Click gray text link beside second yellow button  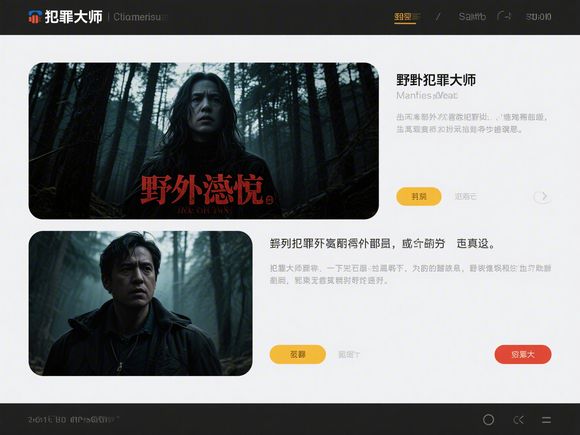[349, 355]
